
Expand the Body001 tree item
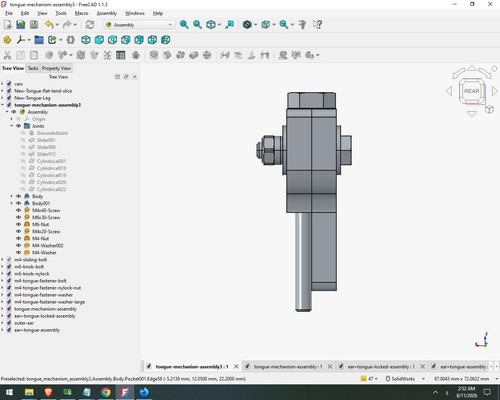tap(12, 203)
